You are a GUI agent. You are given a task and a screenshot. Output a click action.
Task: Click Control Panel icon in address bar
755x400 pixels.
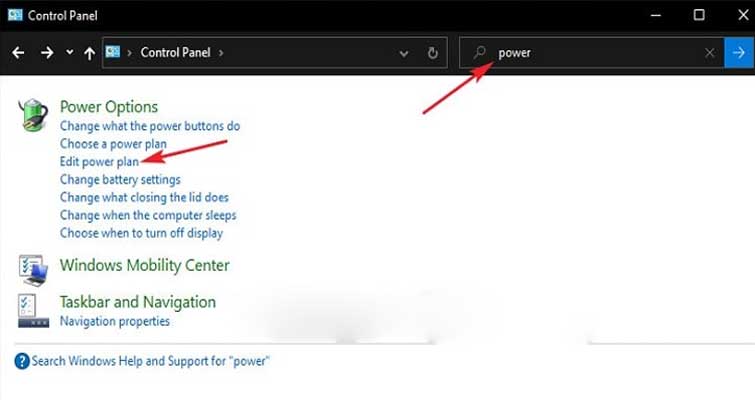(x=113, y=52)
